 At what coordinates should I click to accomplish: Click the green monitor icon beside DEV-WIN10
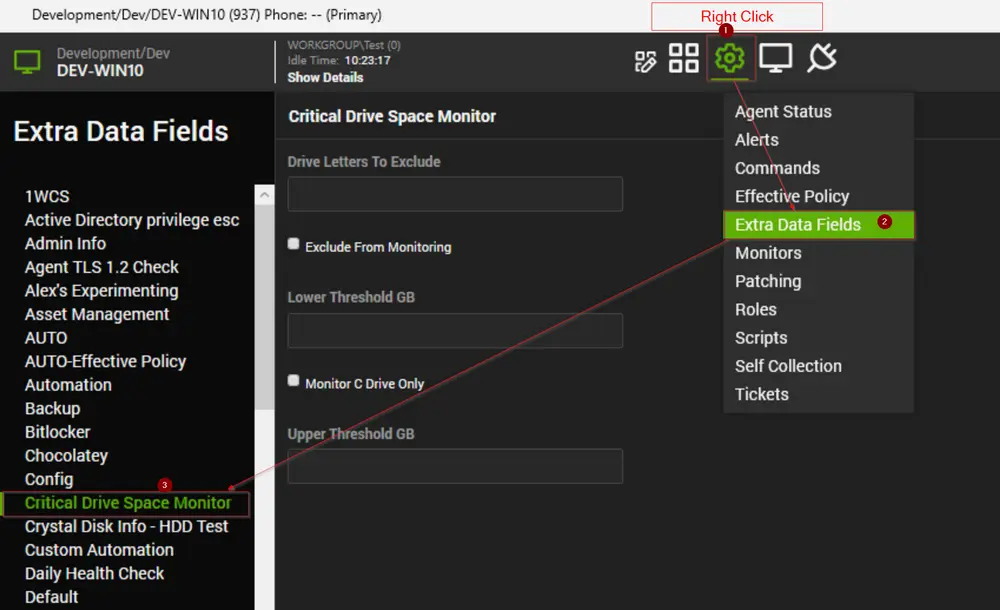click(x=27, y=62)
